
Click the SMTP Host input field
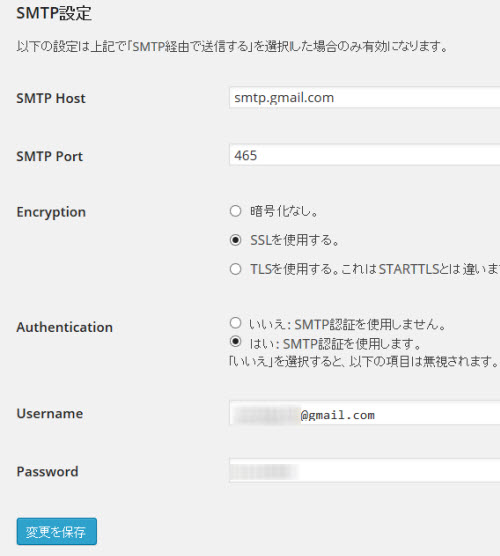tap(365, 97)
